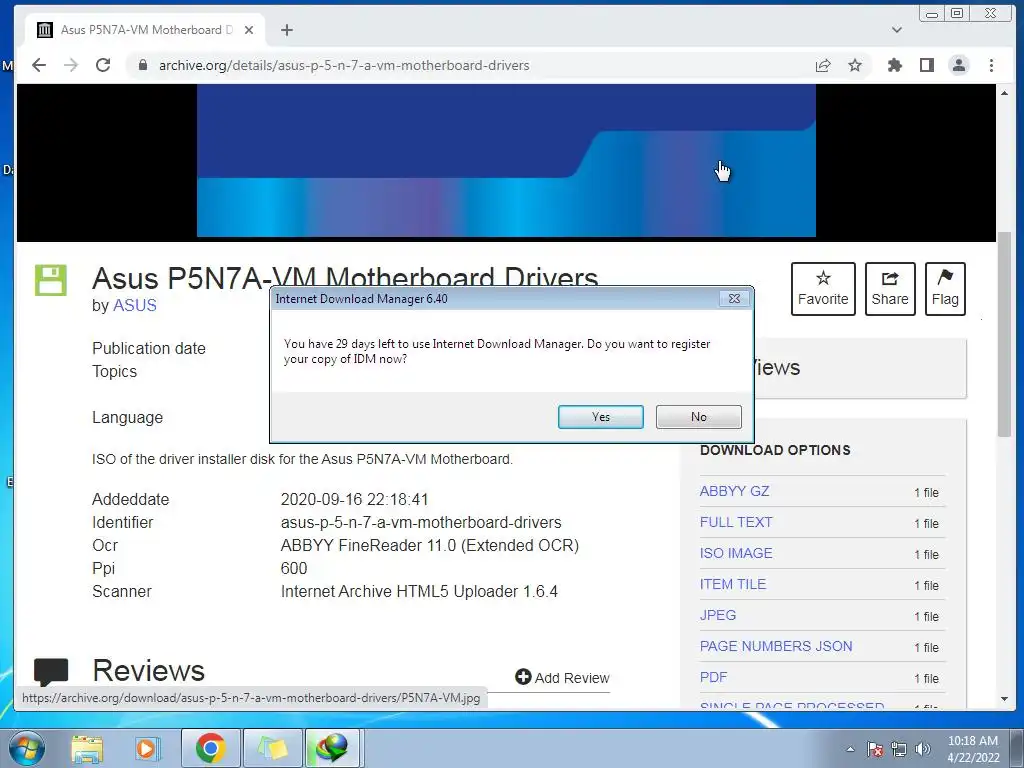This screenshot has height=768, width=1024.
Task: Click the DOWNLOAD OPTIONS heading
Action: click(x=775, y=450)
